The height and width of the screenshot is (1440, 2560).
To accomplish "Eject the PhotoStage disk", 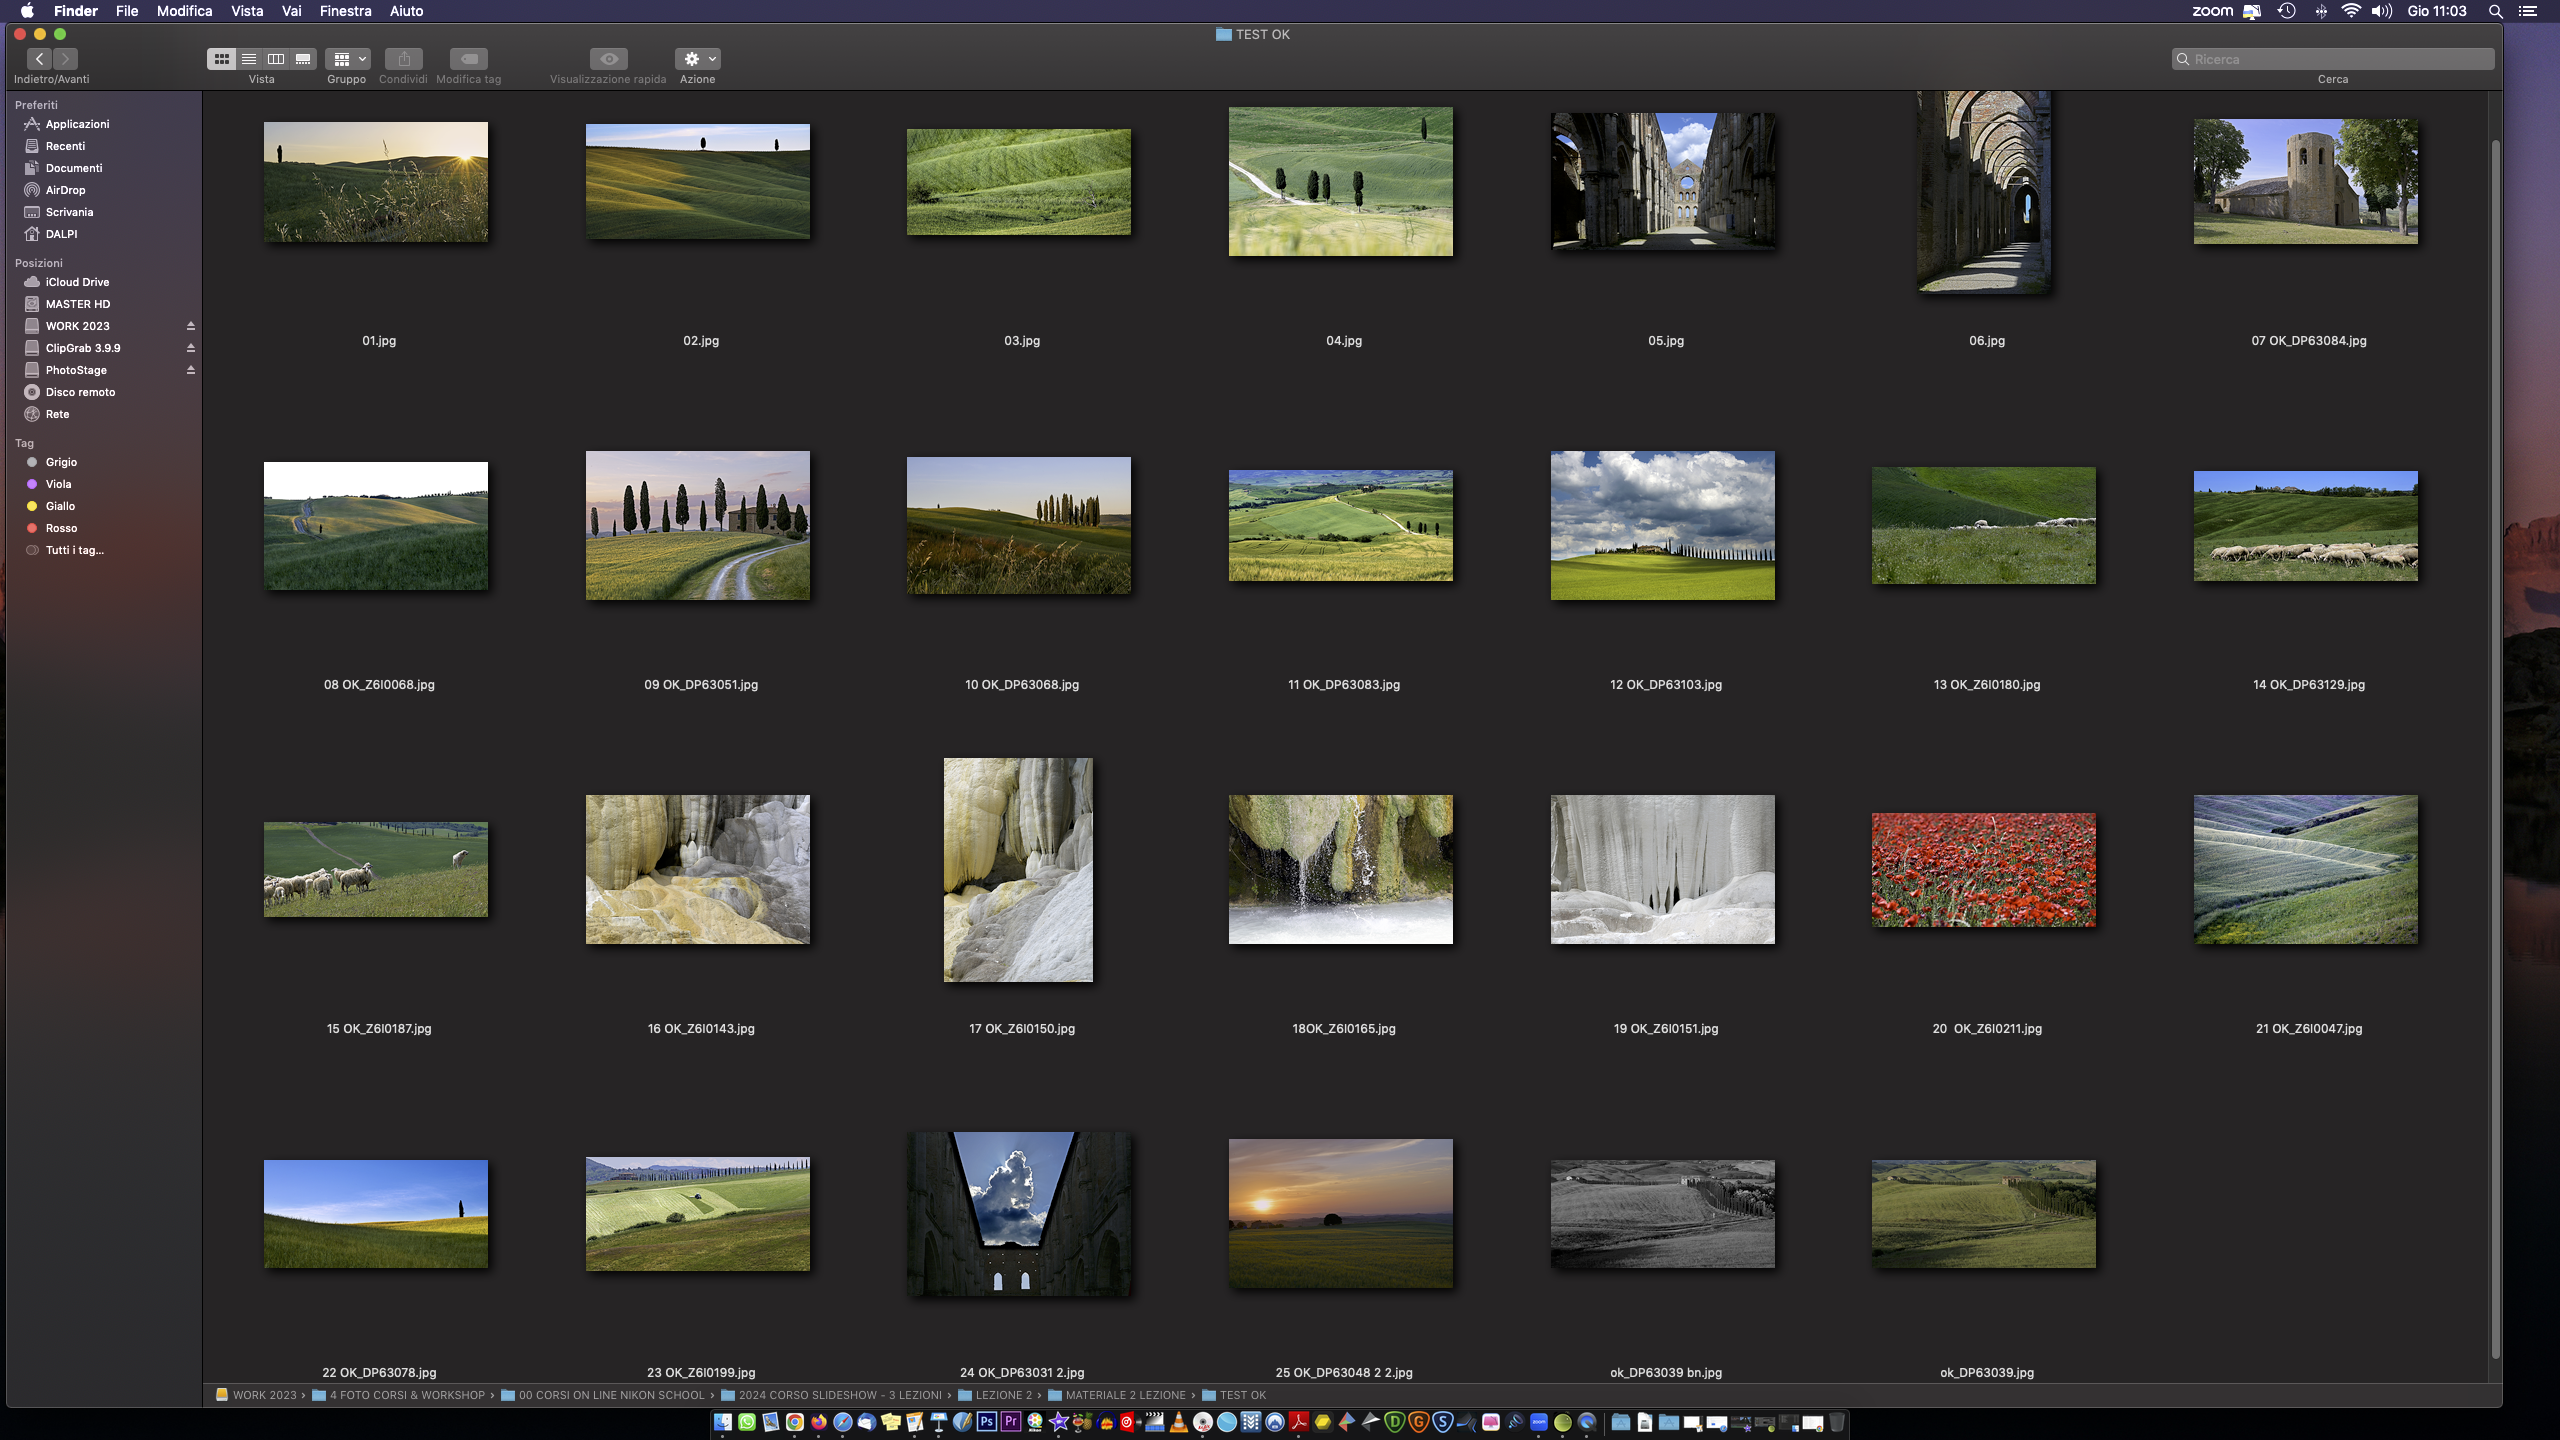I will point(190,370).
